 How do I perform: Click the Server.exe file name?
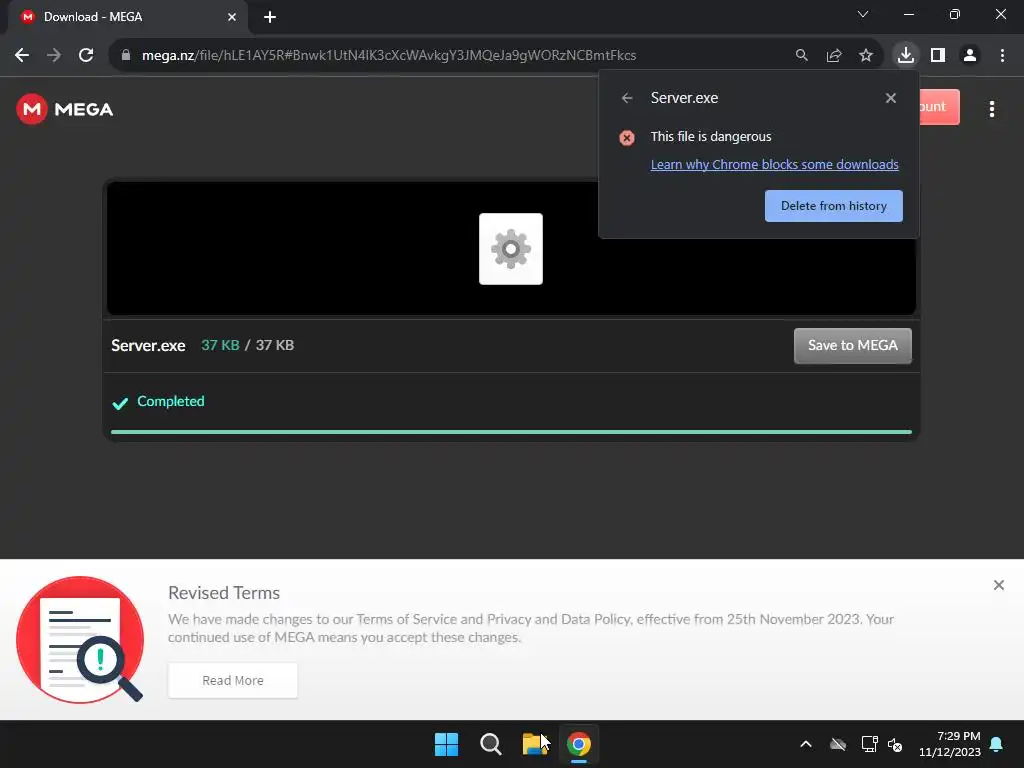148,345
